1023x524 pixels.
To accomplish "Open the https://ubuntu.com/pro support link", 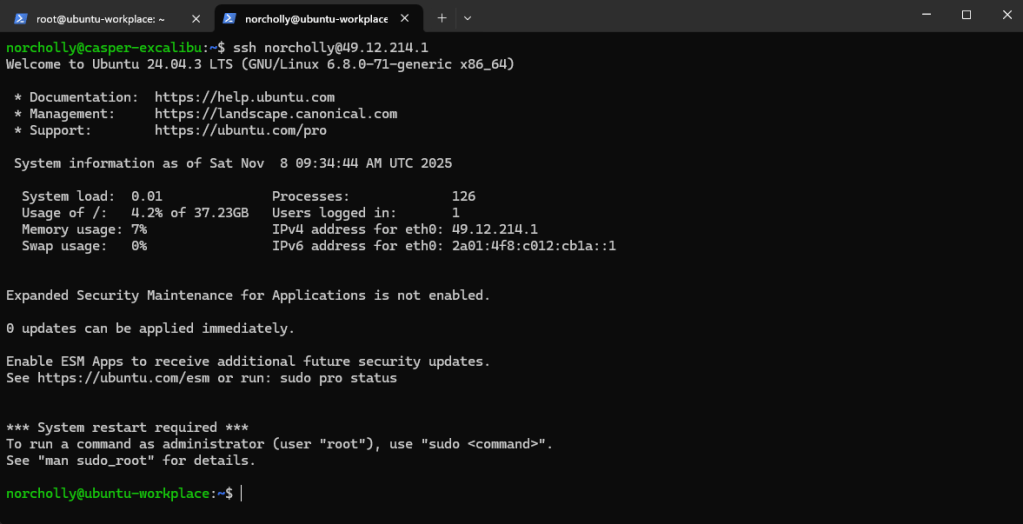I will (x=240, y=130).
